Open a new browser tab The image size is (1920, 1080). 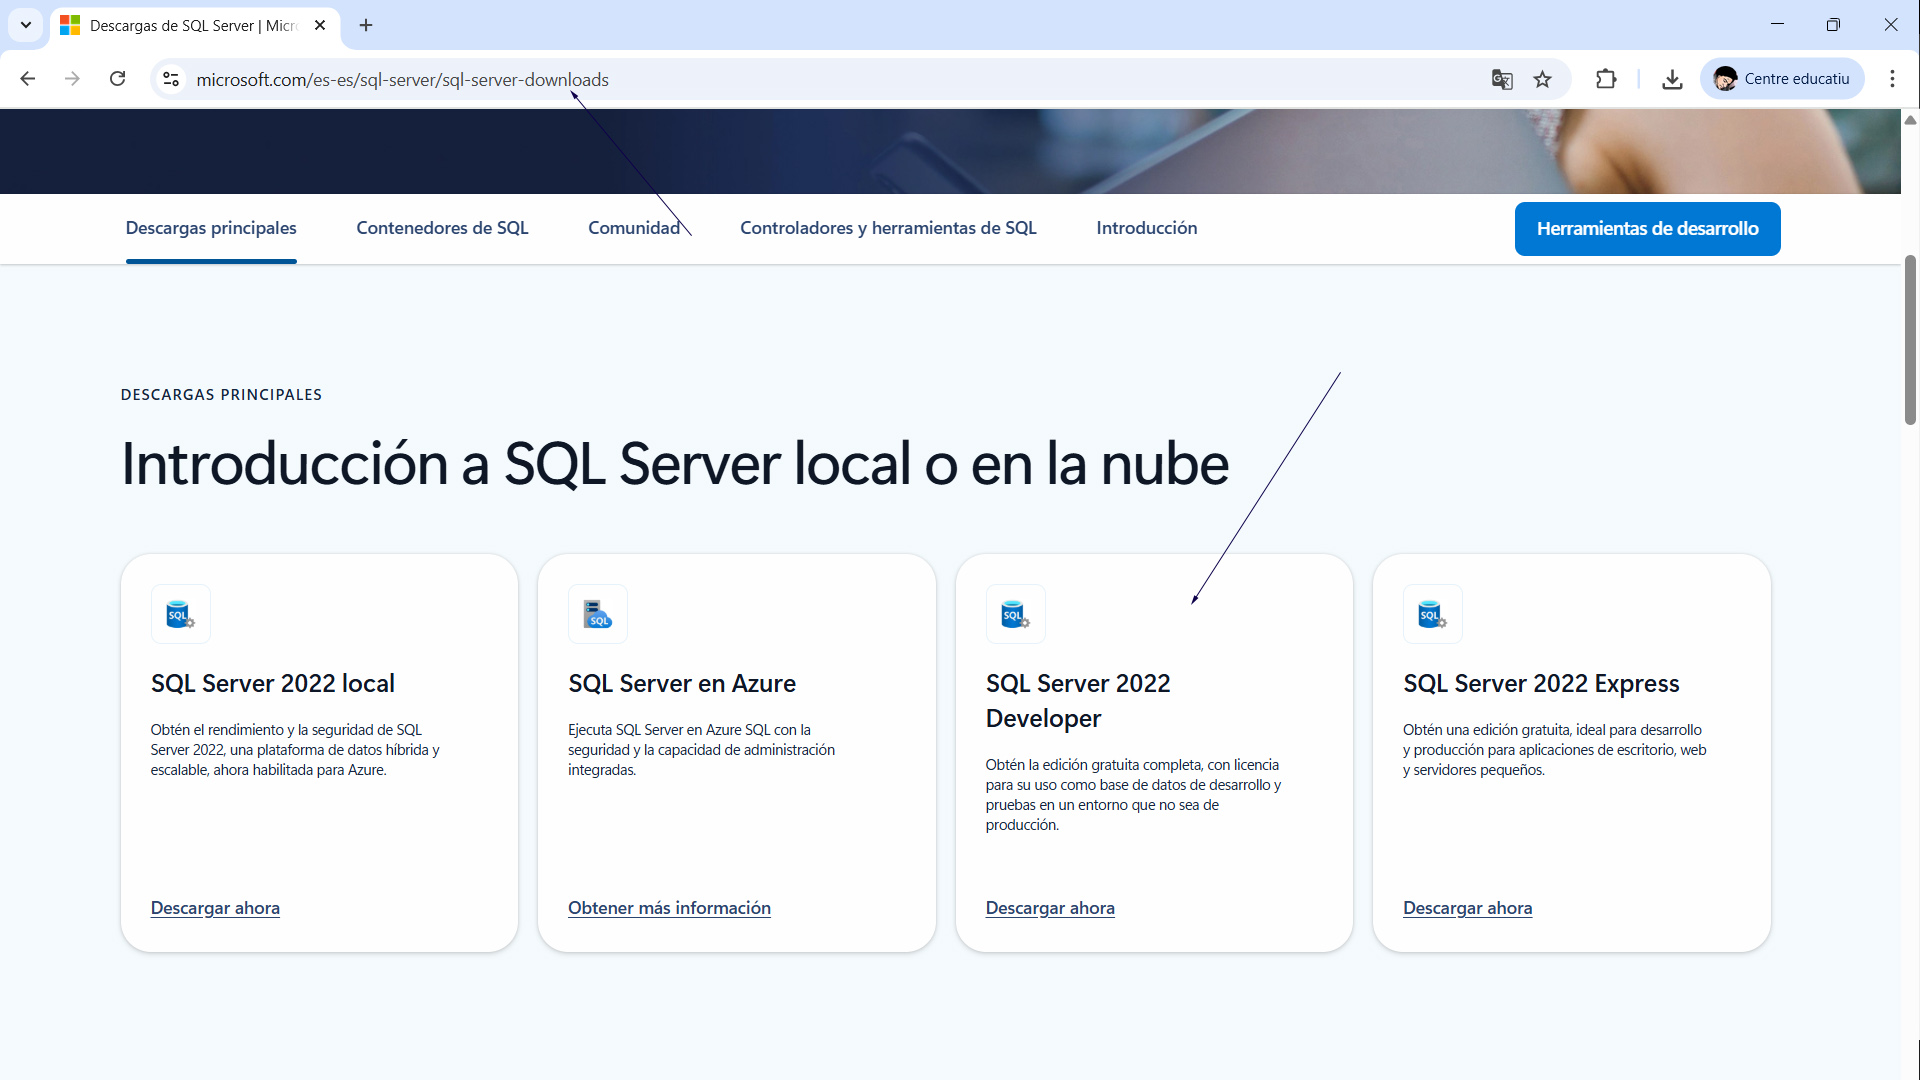(x=366, y=25)
